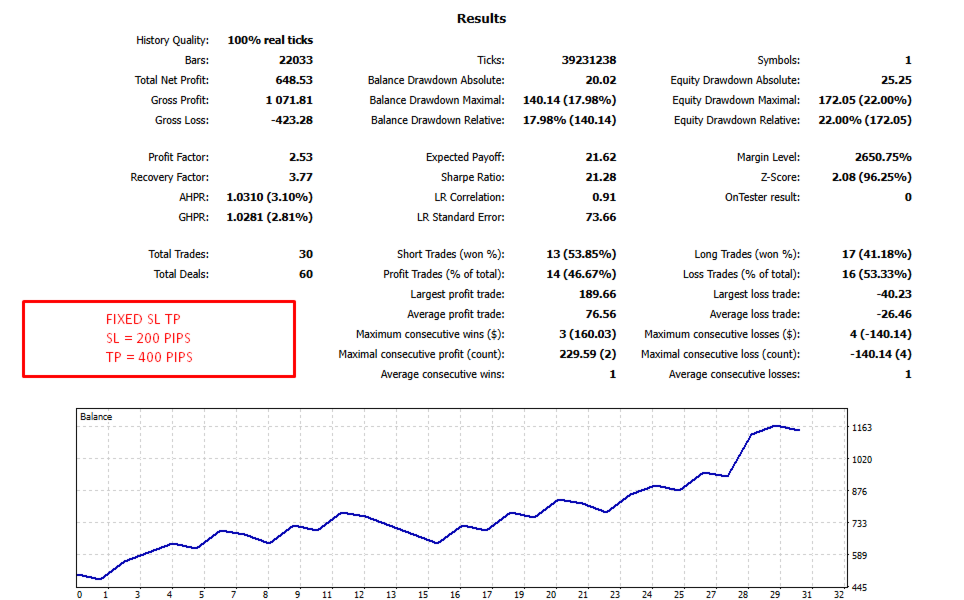
Task: Click Recovery Factor value 3.77
Action: click(301, 177)
